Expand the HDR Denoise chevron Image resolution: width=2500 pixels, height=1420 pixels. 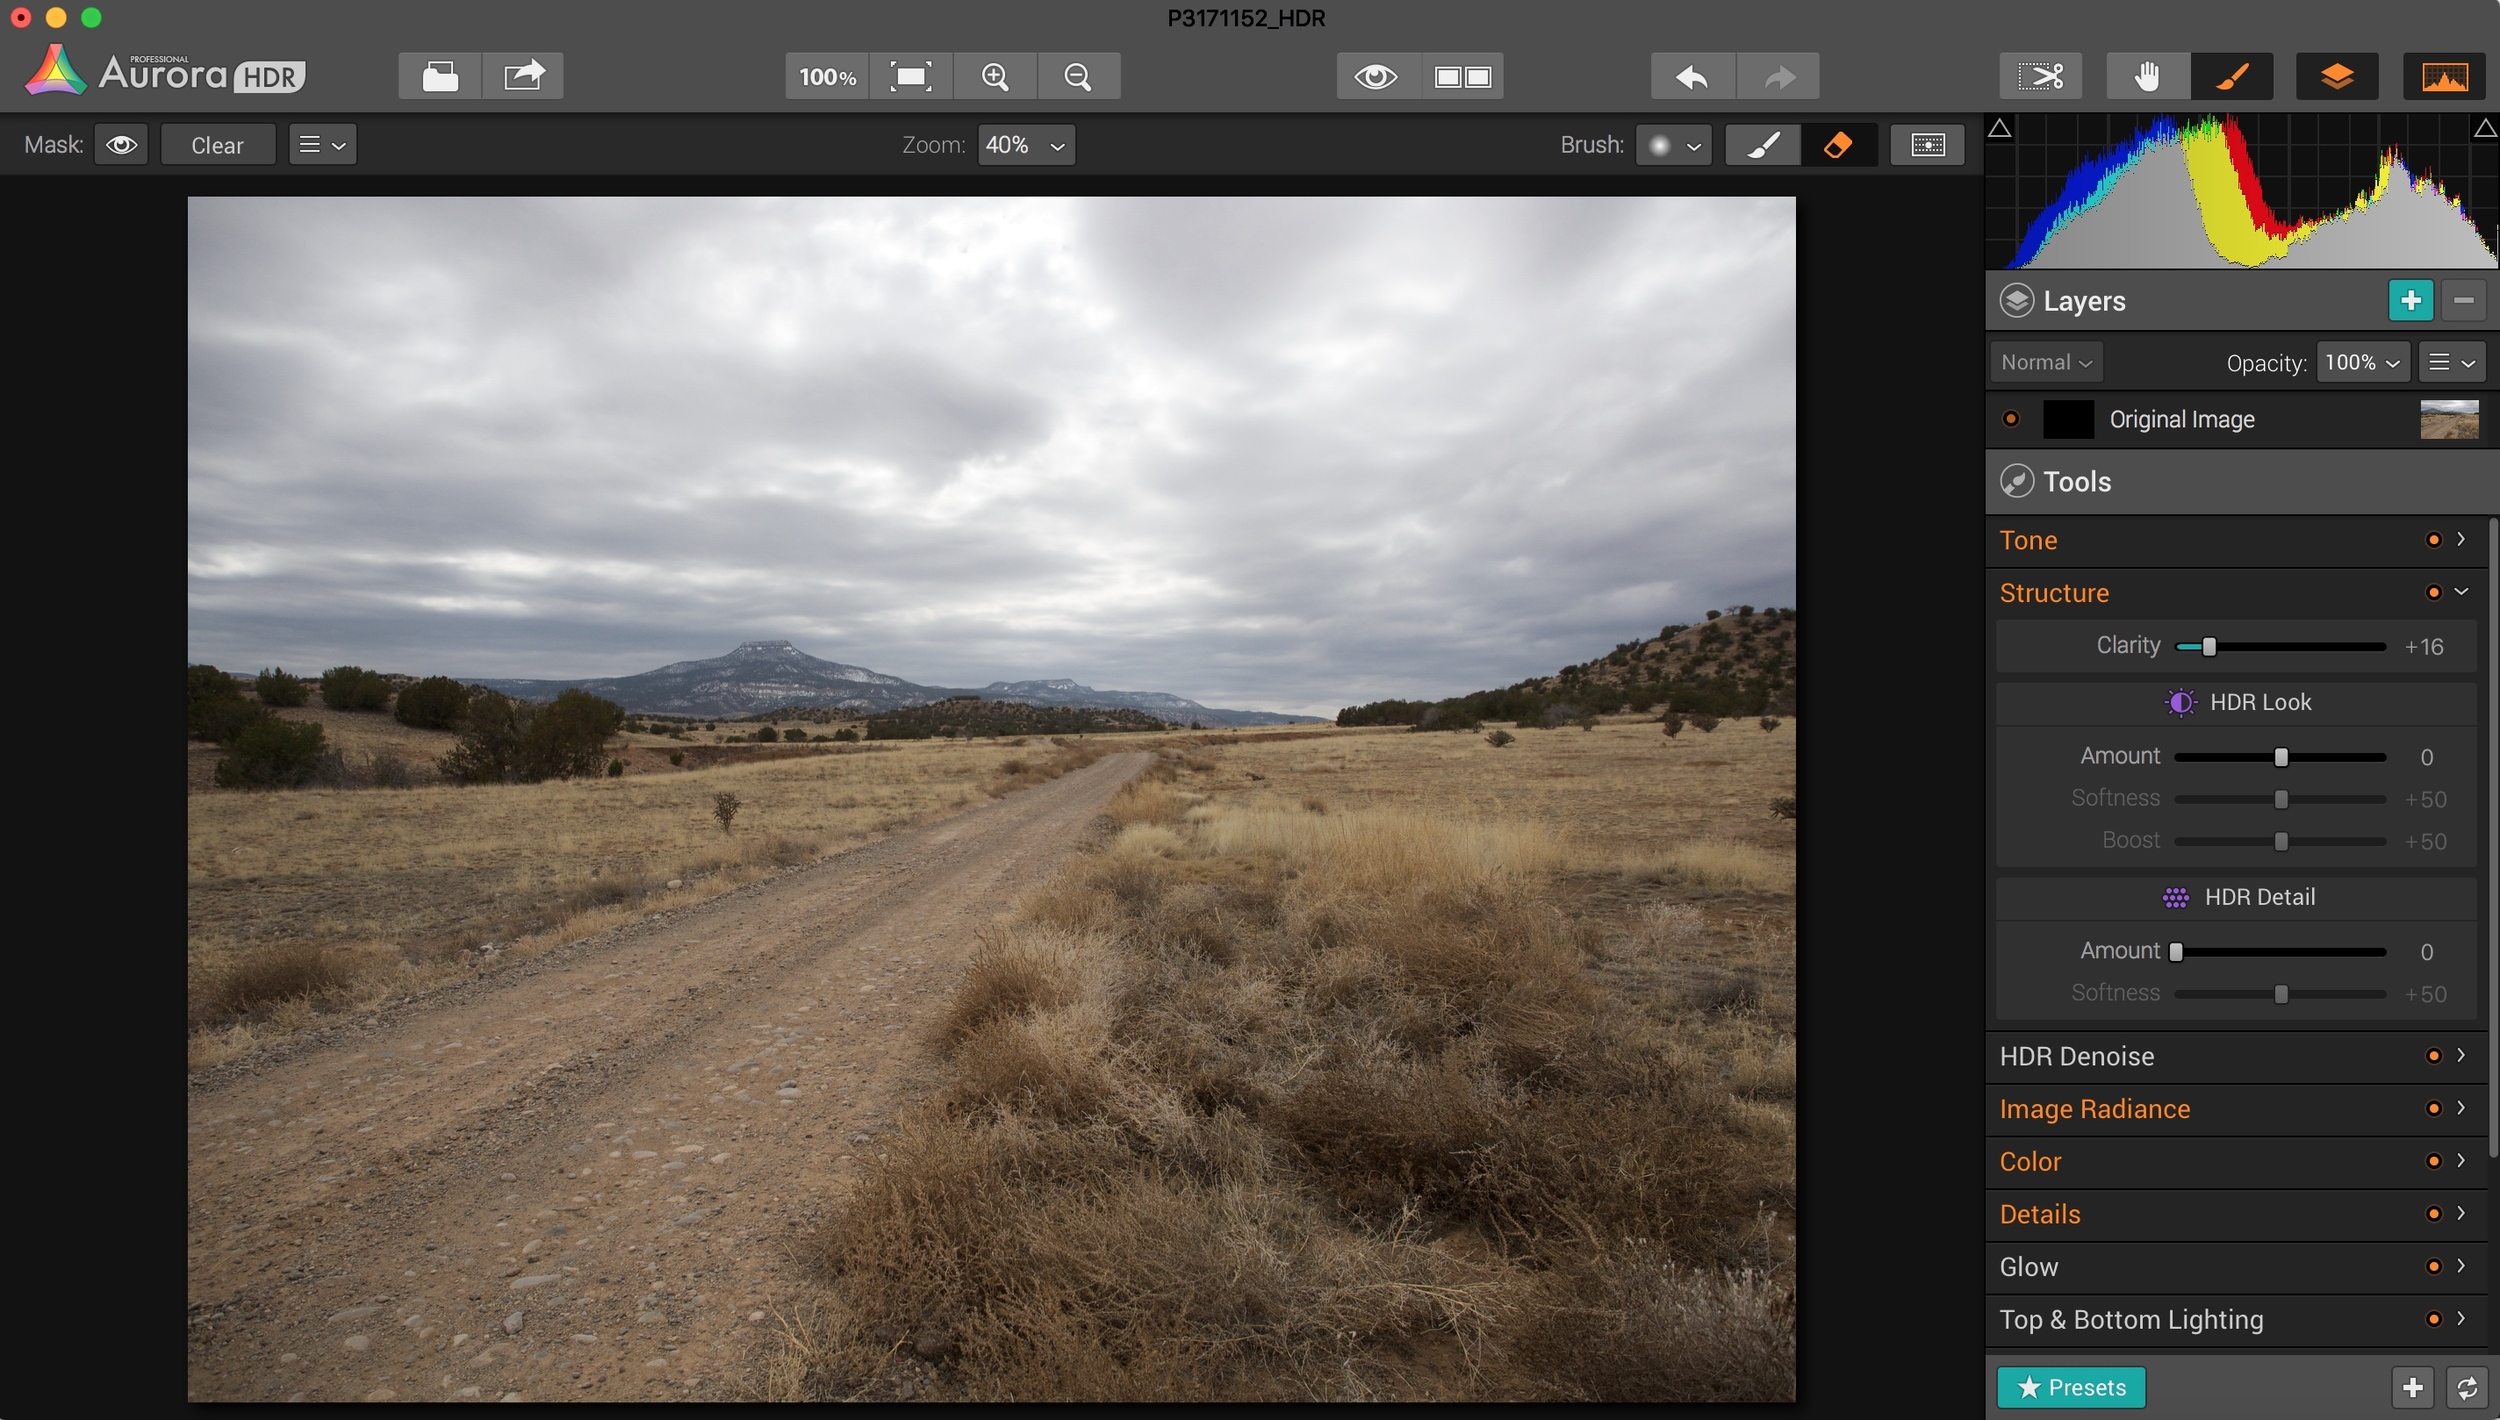click(2461, 1055)
